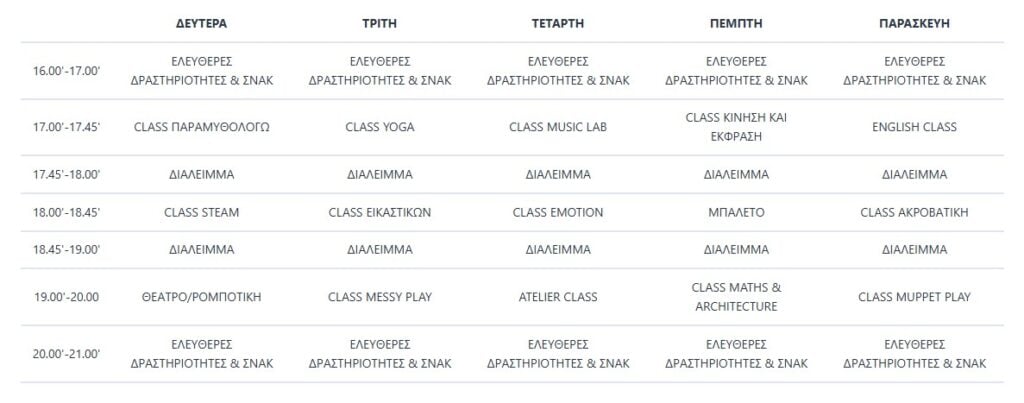Click the CLASS ΚΙΝΗΣΗ ΚΑΙ ΕΚΦΡΑΣΗ cell

[736, 127]
